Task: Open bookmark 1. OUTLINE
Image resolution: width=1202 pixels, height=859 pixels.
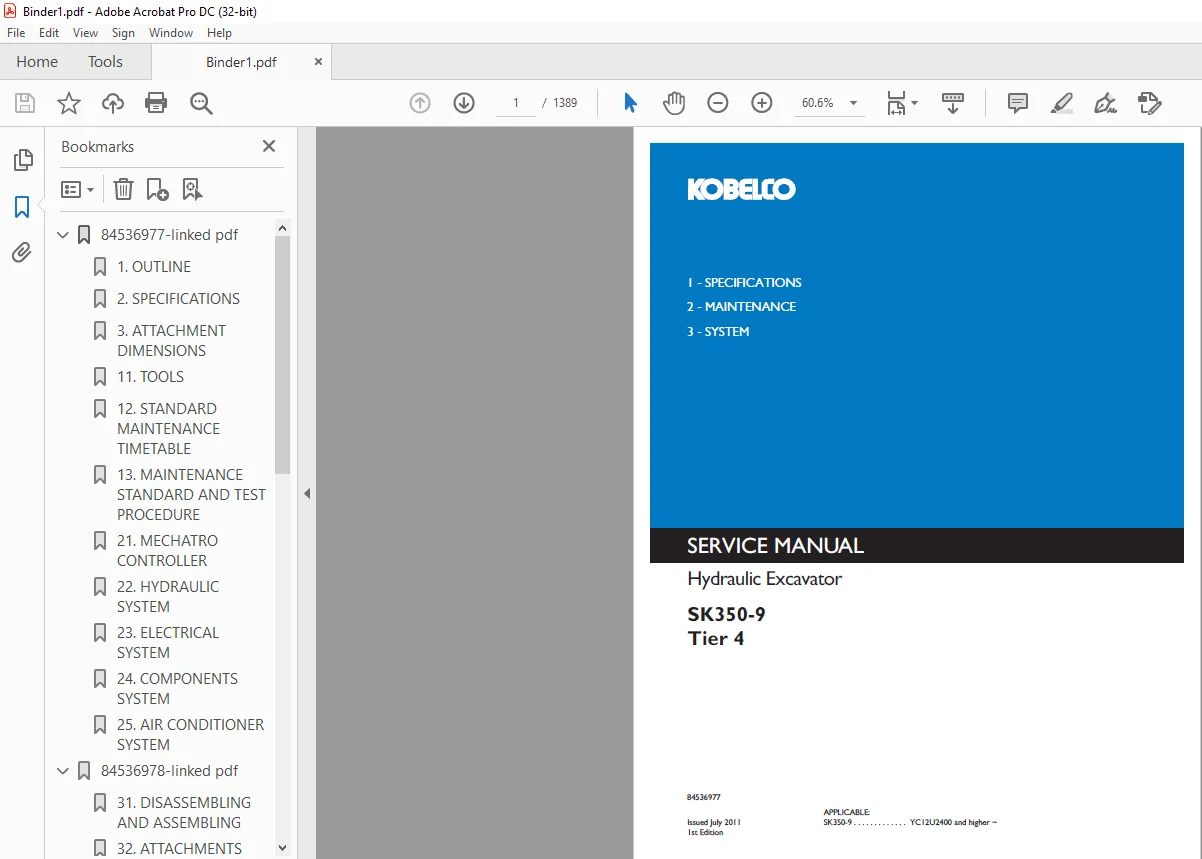Action: click(x=154, y=267)
